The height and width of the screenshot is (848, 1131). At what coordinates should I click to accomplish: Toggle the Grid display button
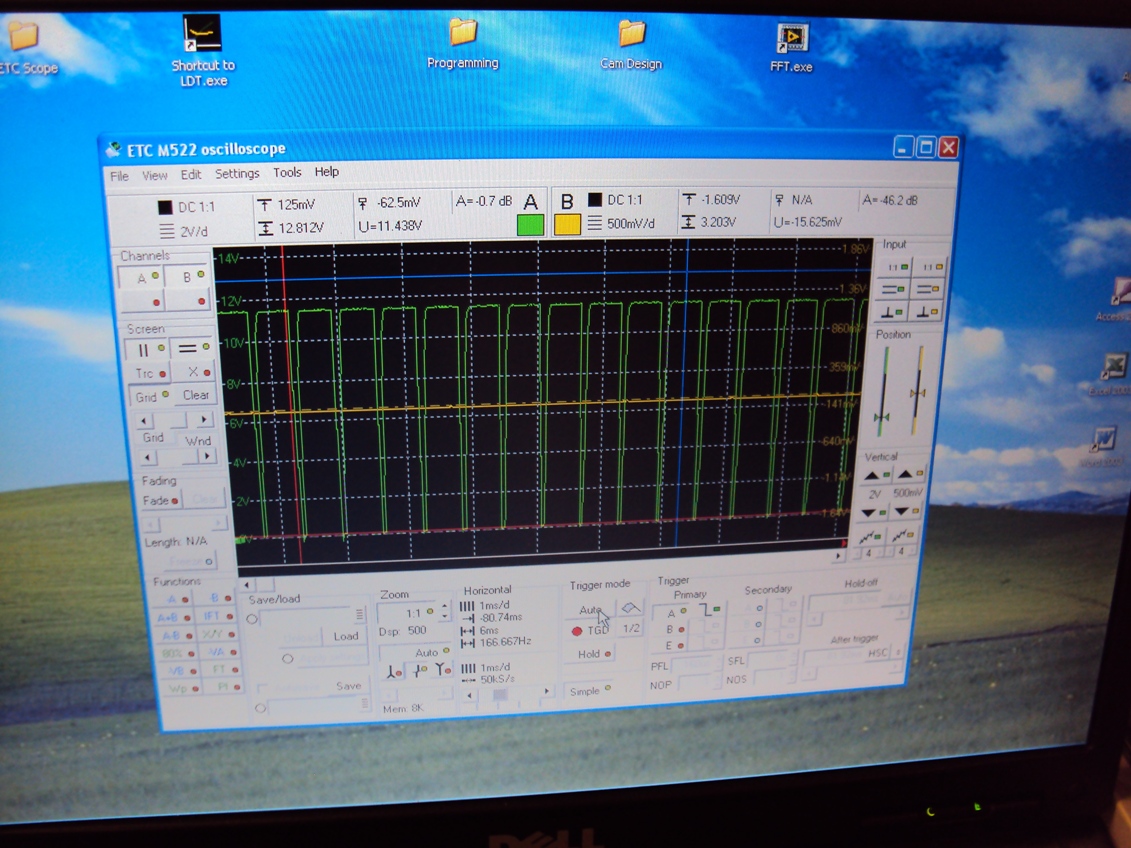[x=149, y=396]
